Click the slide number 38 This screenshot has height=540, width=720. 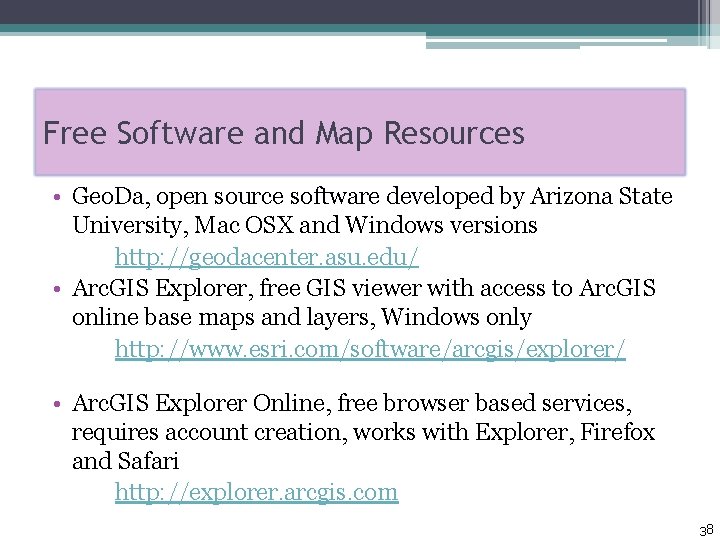[706, 530]
